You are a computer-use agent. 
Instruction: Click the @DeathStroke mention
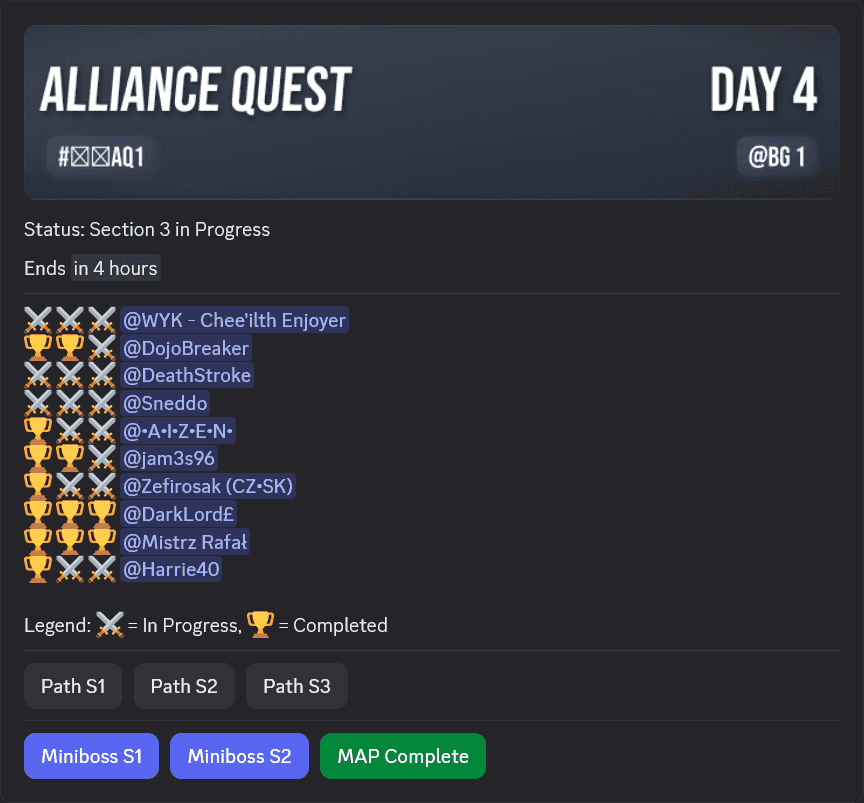[186, 376]
